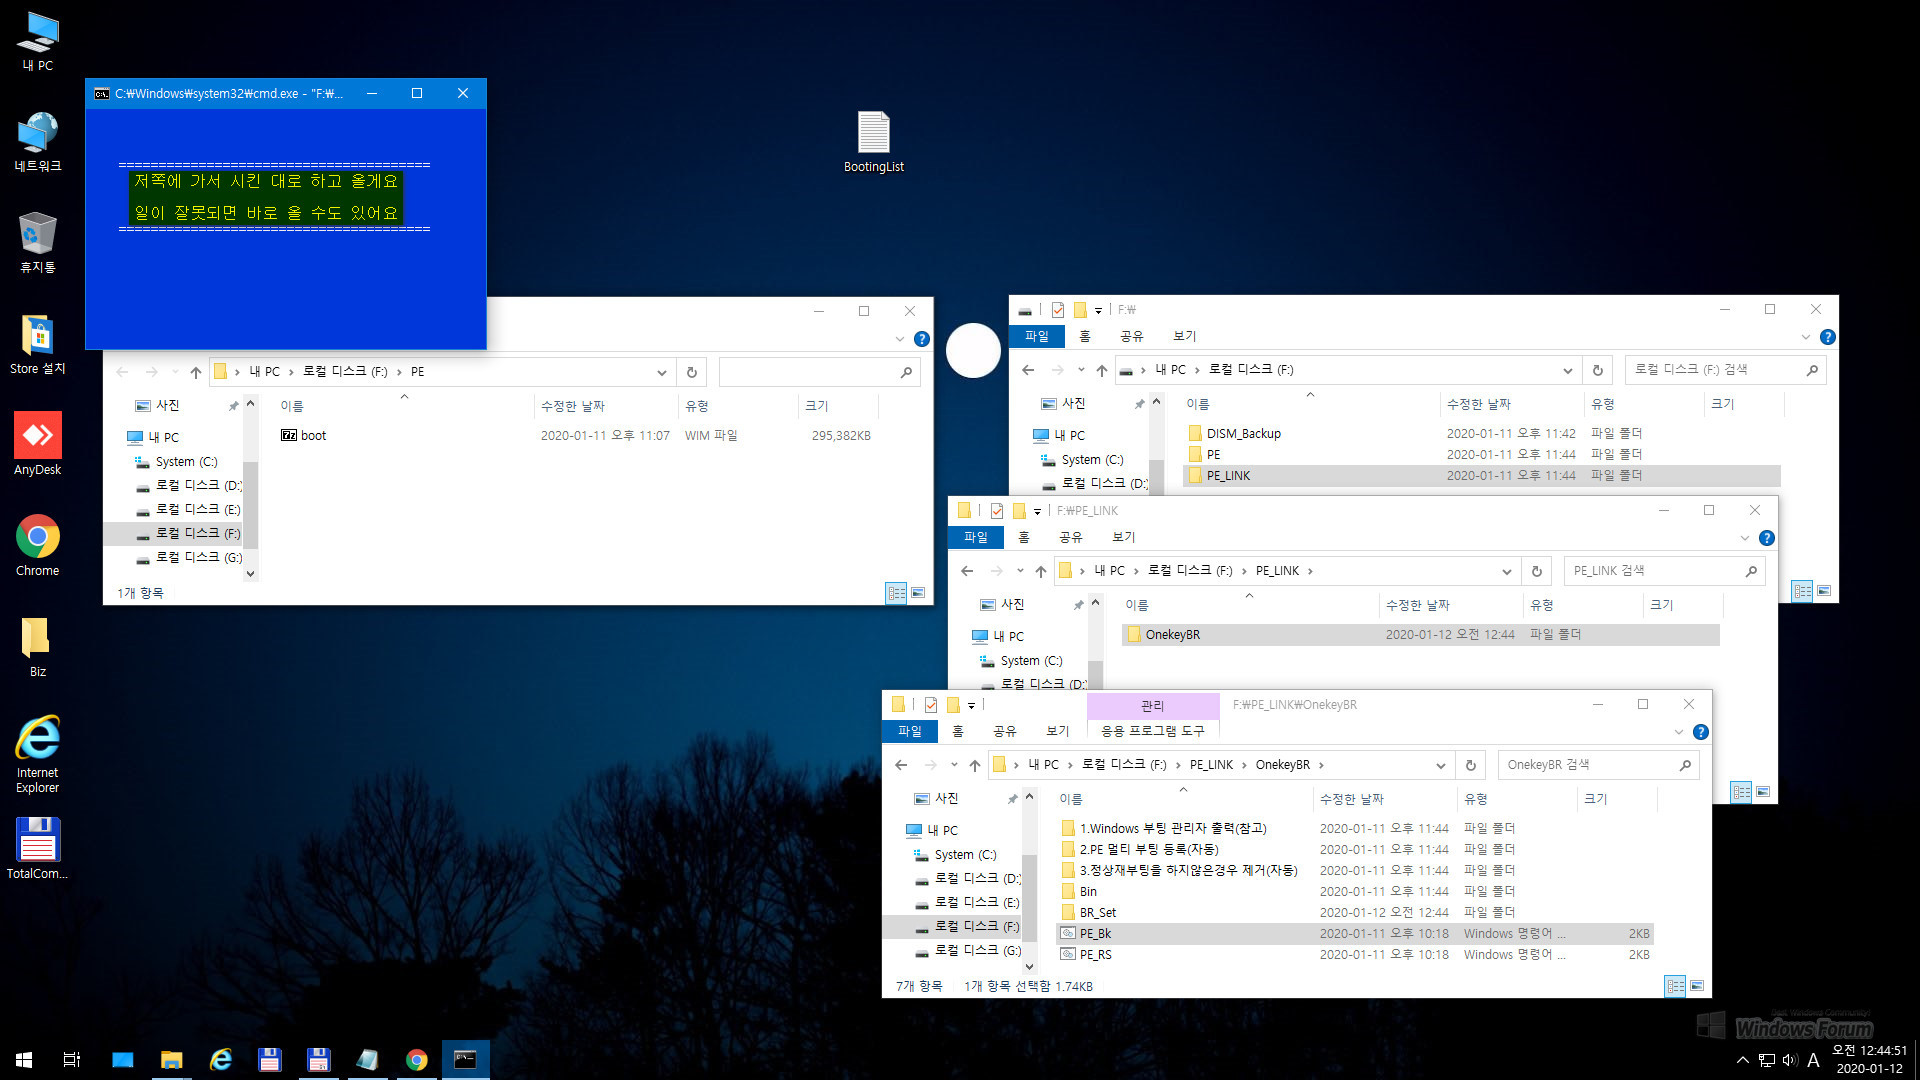This screenshot has width=1920, height=1080.
Task: Expand address history dropdown in OnekeyBR window
Action: [1440, 765]
